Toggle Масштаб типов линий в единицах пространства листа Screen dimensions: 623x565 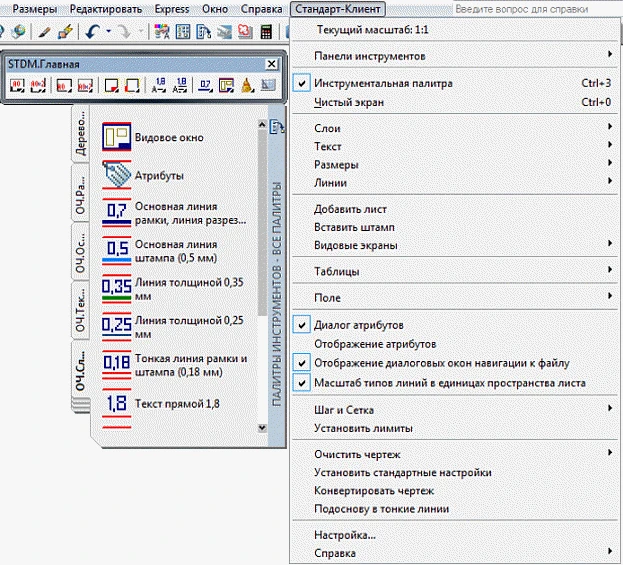449,383
